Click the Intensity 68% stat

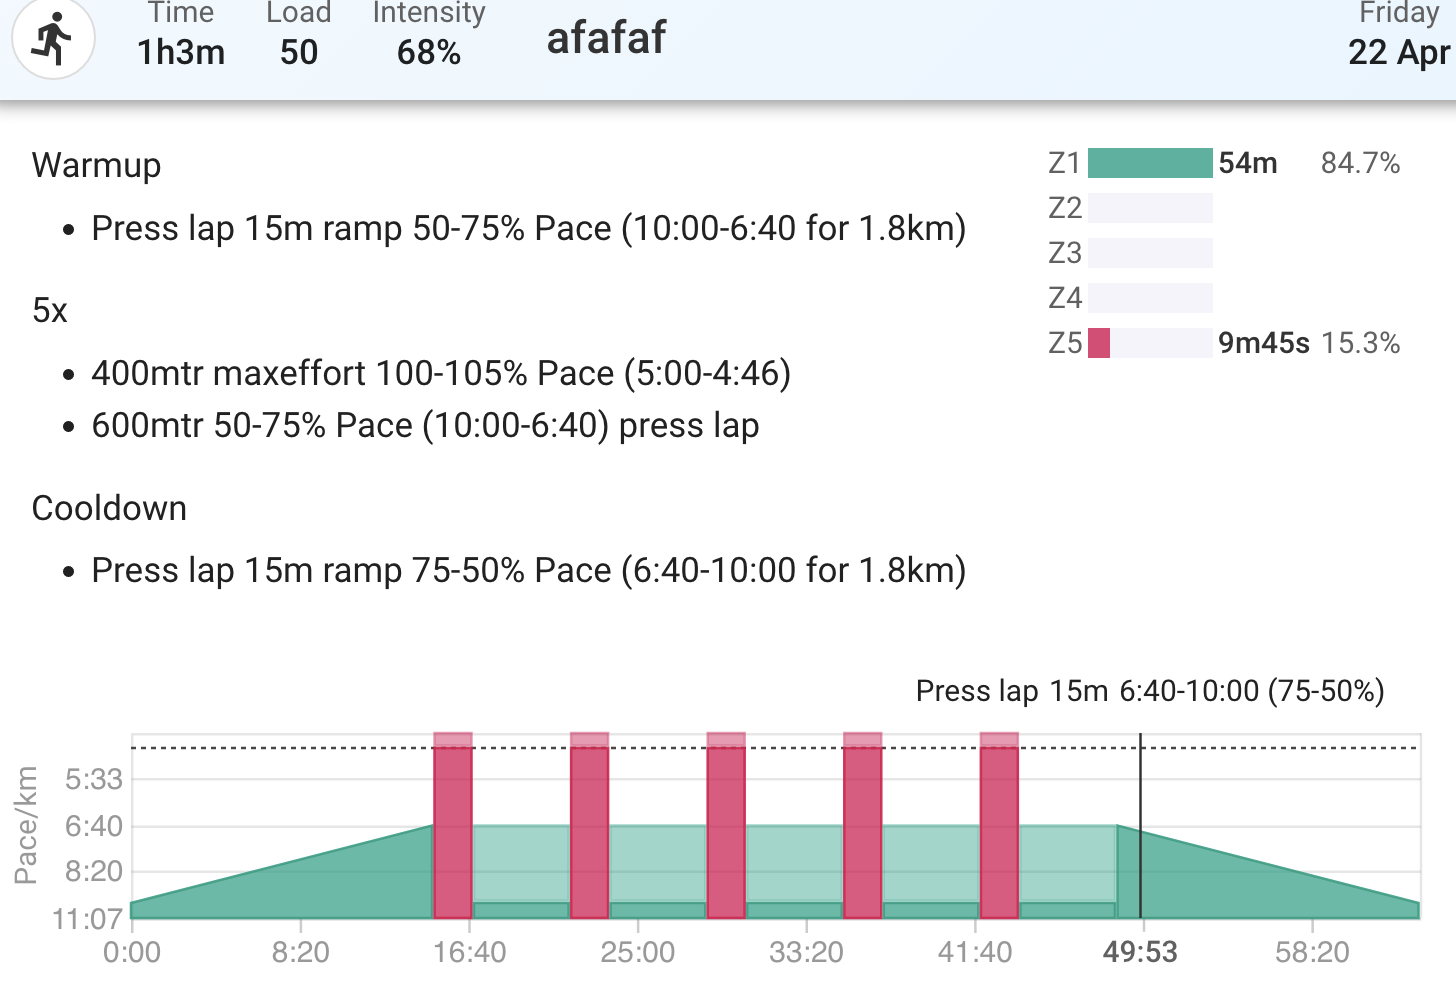click(x=428, y=34)
